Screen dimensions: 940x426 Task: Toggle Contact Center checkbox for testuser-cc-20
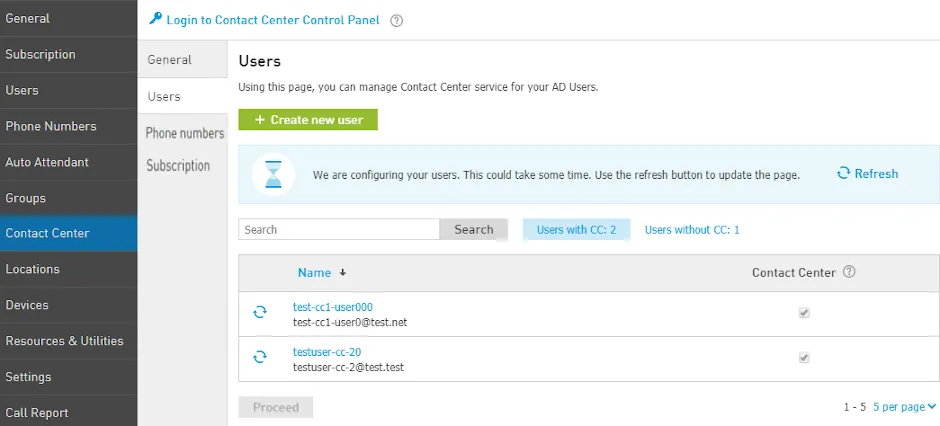[805, 358]
